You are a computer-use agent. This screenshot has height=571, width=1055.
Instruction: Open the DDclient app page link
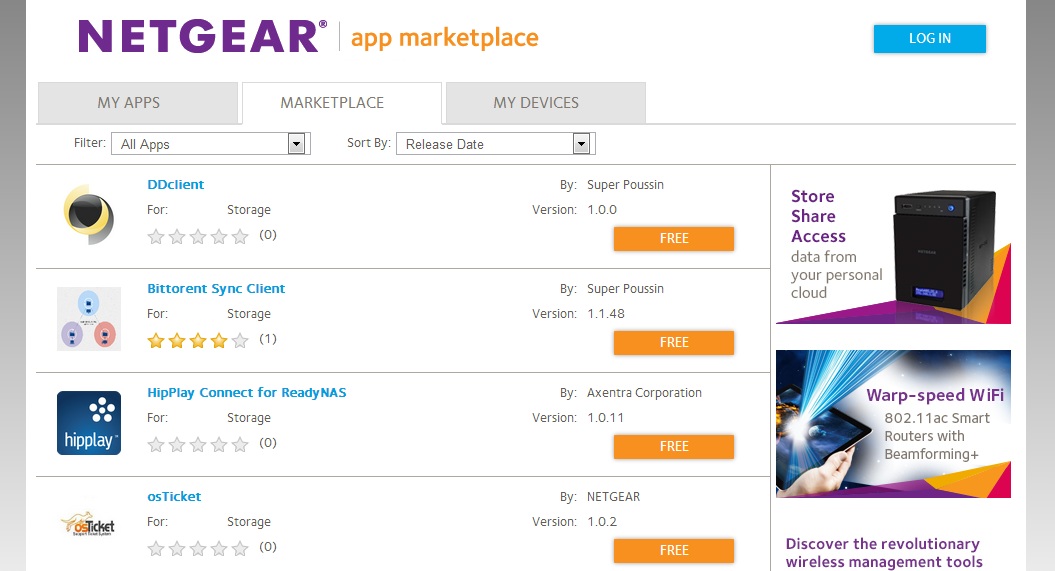[176, 184]
